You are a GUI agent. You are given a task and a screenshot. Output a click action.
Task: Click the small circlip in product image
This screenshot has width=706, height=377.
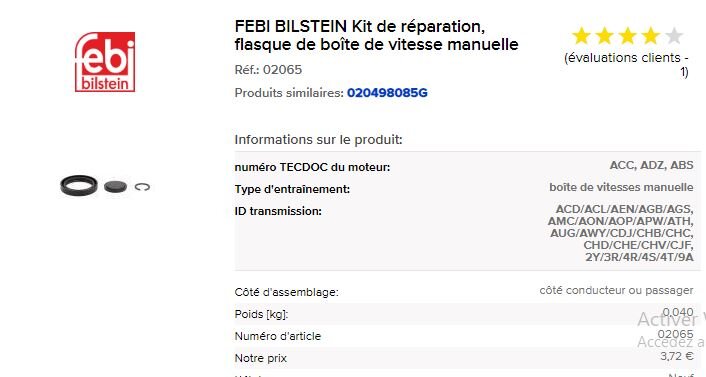coord(142,186)
